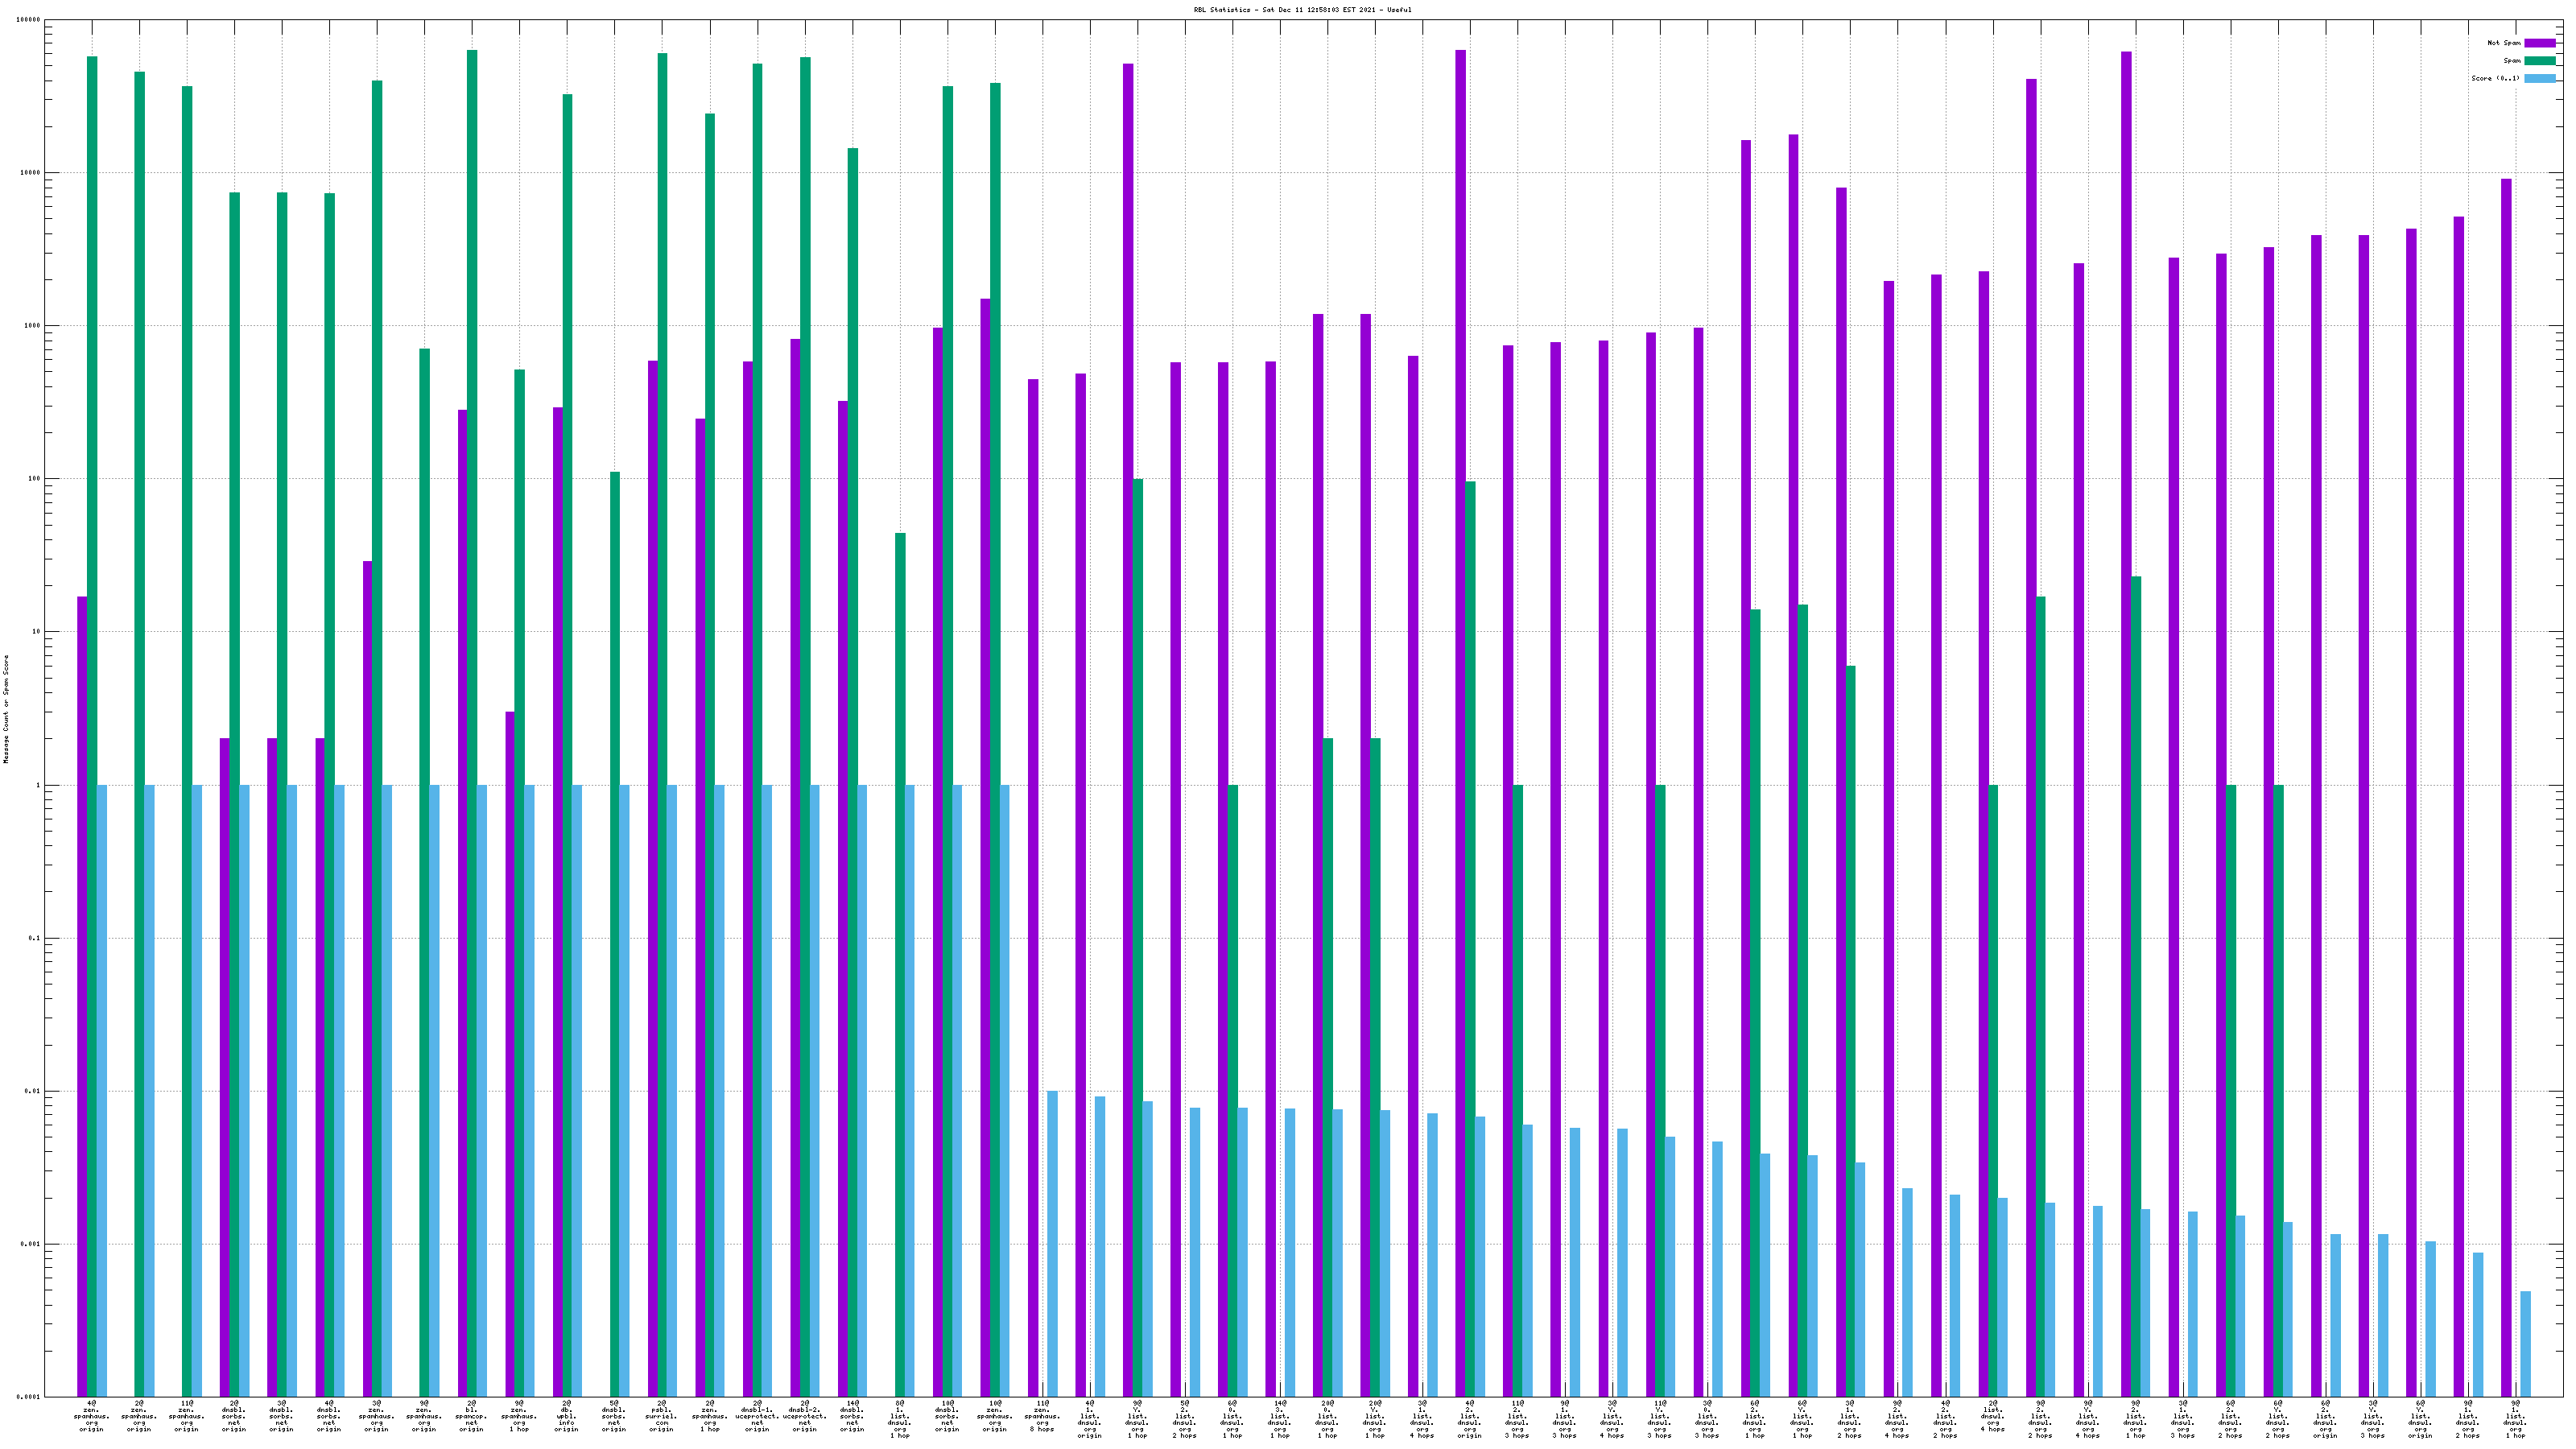The image size is (2576, 1449).
Task: Click the rightmost blue score bar
Action: coord(2525,1343)
